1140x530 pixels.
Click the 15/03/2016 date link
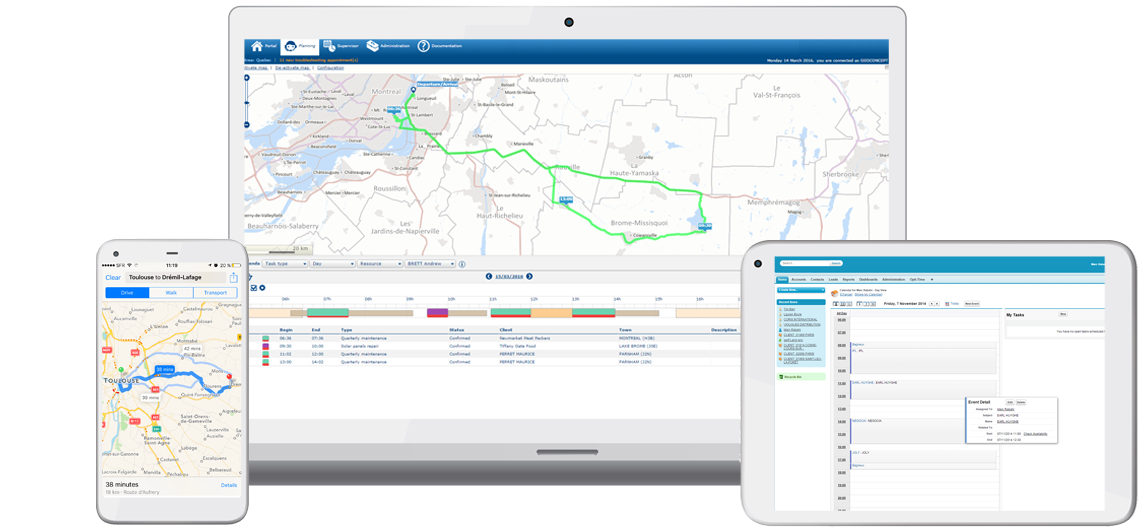coord(509,276)
